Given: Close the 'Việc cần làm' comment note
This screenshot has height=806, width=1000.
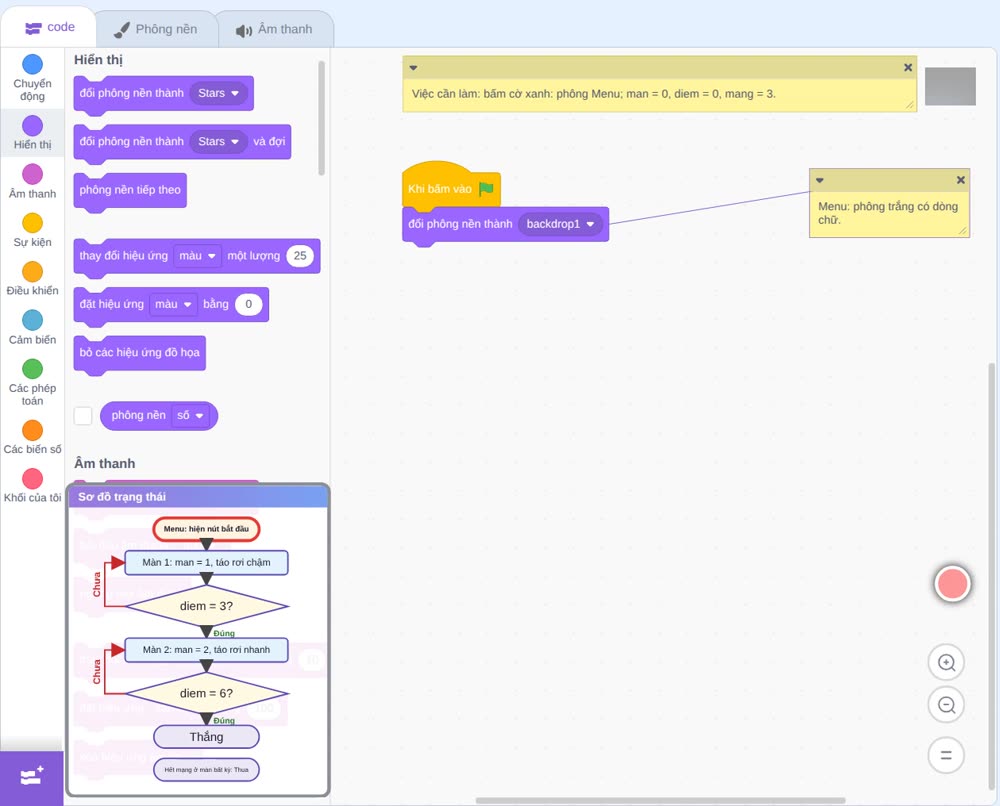Looking at the screenshot, I should [x=908, y=68].
